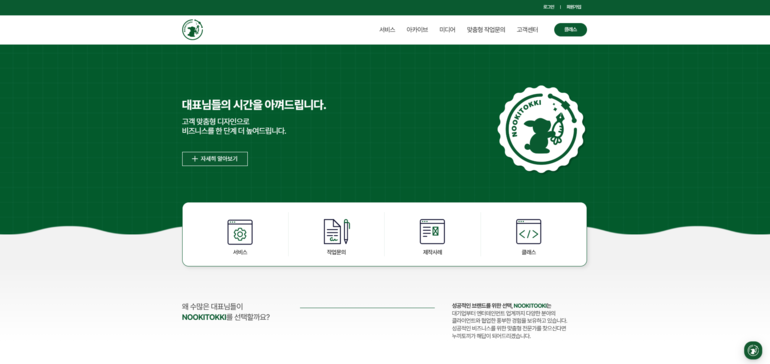
Task: Click the plus icon in 자세히 알아보기
Action: click(194, 159)
